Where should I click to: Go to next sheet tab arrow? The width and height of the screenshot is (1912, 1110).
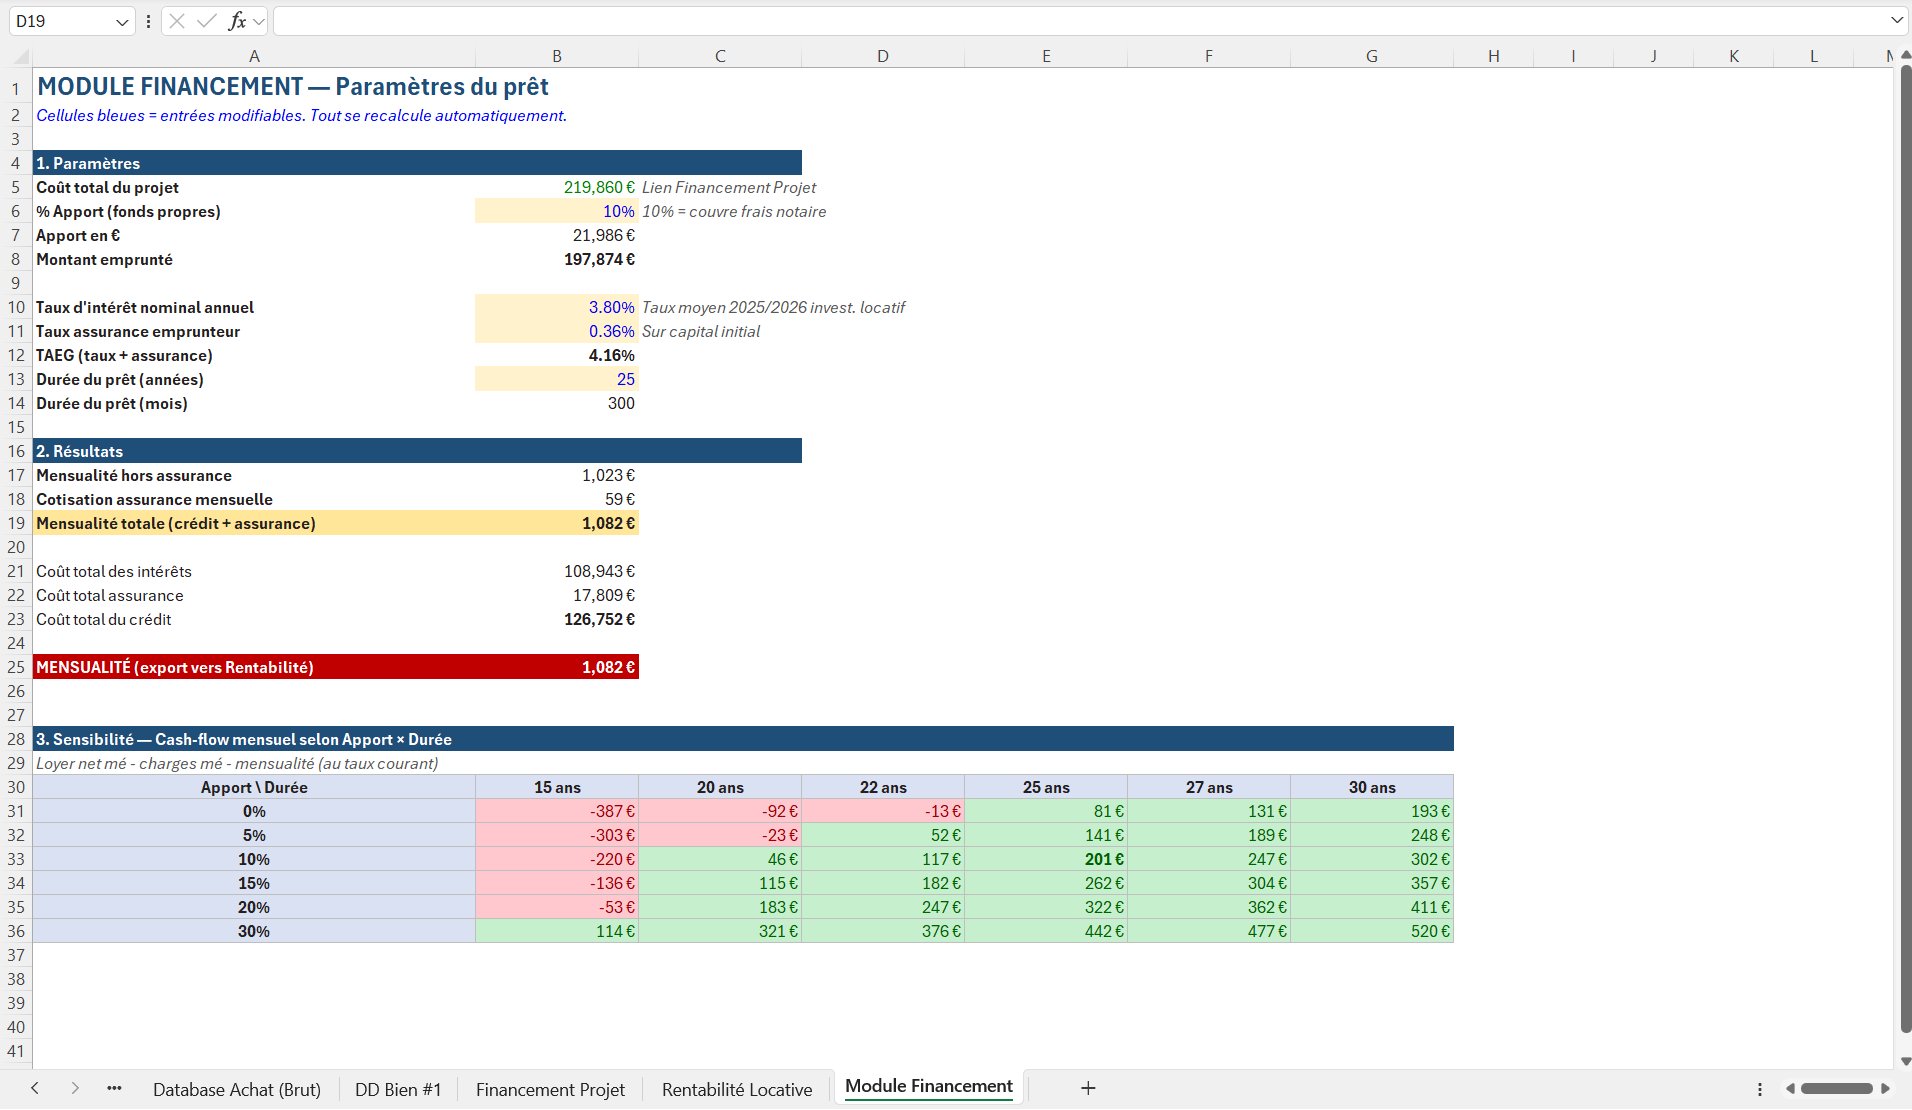[x=75, y=1088]
